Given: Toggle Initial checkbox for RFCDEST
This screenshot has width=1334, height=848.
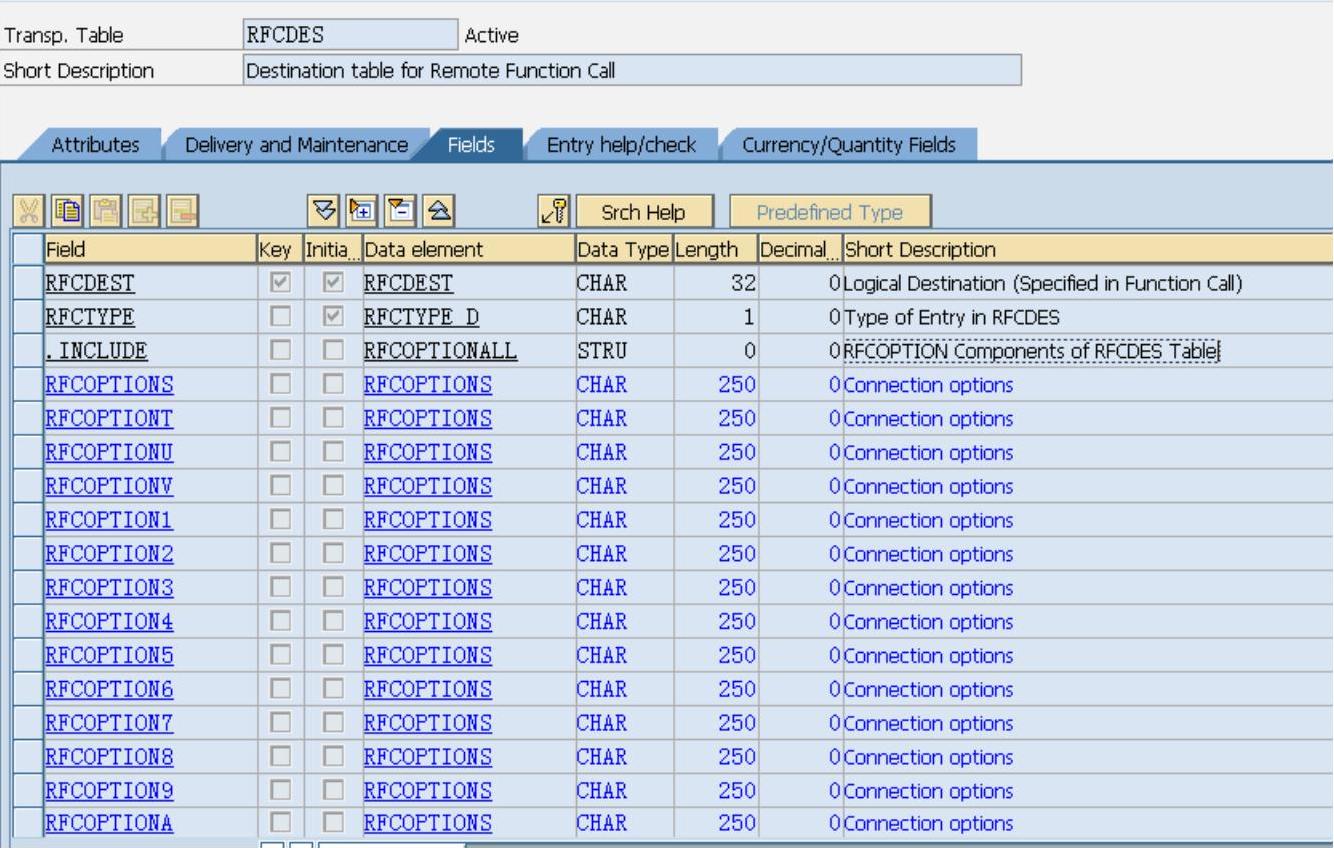Looking at the screenshot, I should tap(333, 283).
